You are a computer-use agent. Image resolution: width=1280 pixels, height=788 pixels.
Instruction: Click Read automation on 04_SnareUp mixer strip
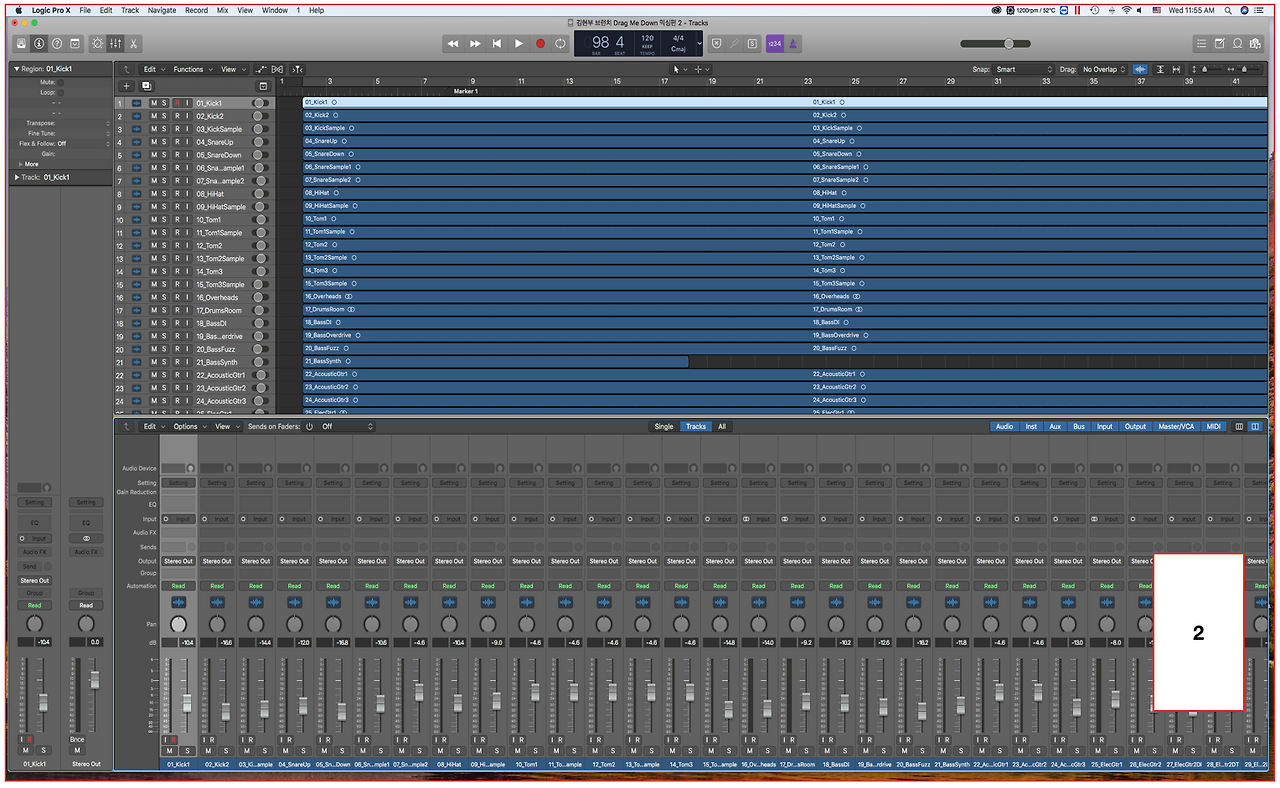294,586
